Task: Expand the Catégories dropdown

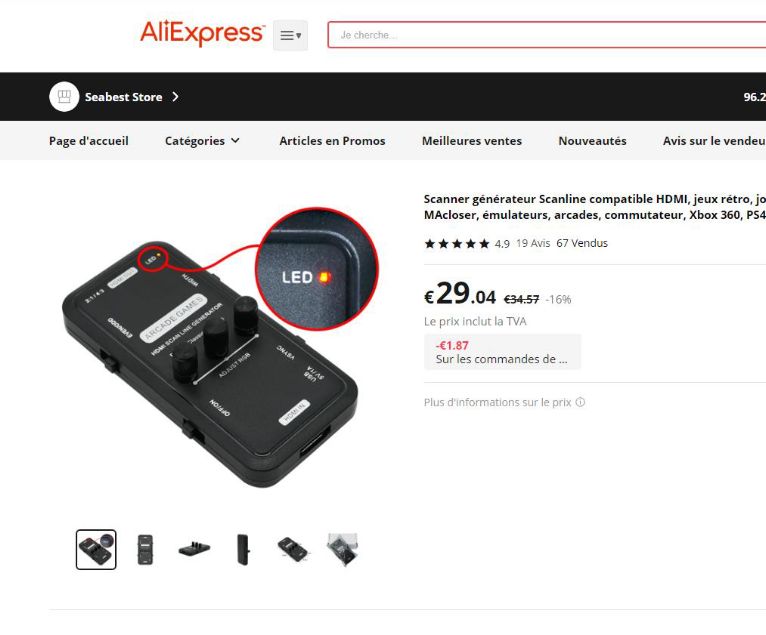Action: click(202, 141)
